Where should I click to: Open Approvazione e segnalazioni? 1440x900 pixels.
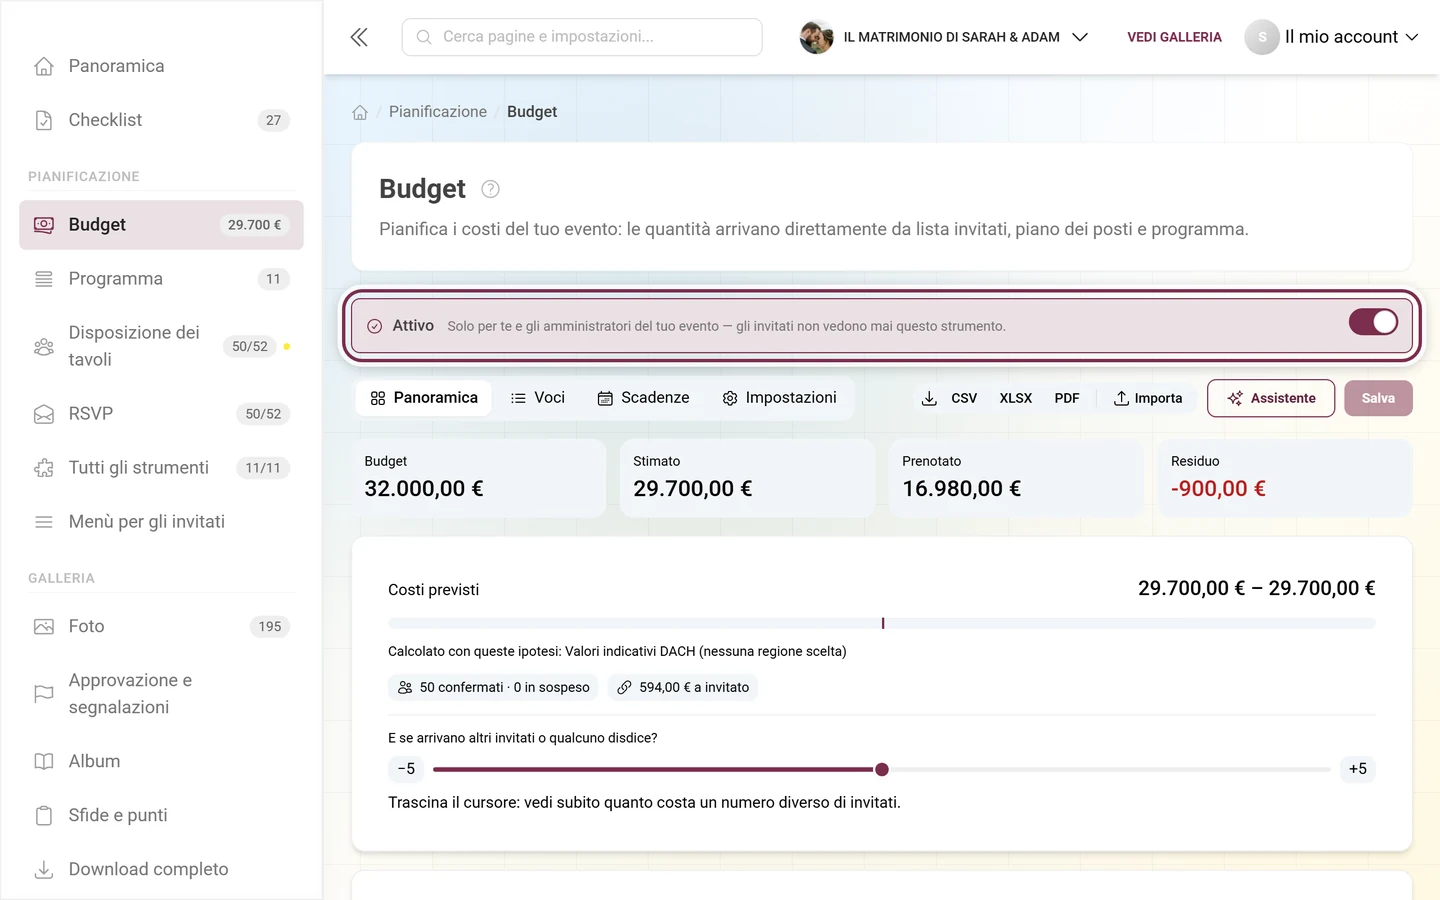tap(161, 694)
